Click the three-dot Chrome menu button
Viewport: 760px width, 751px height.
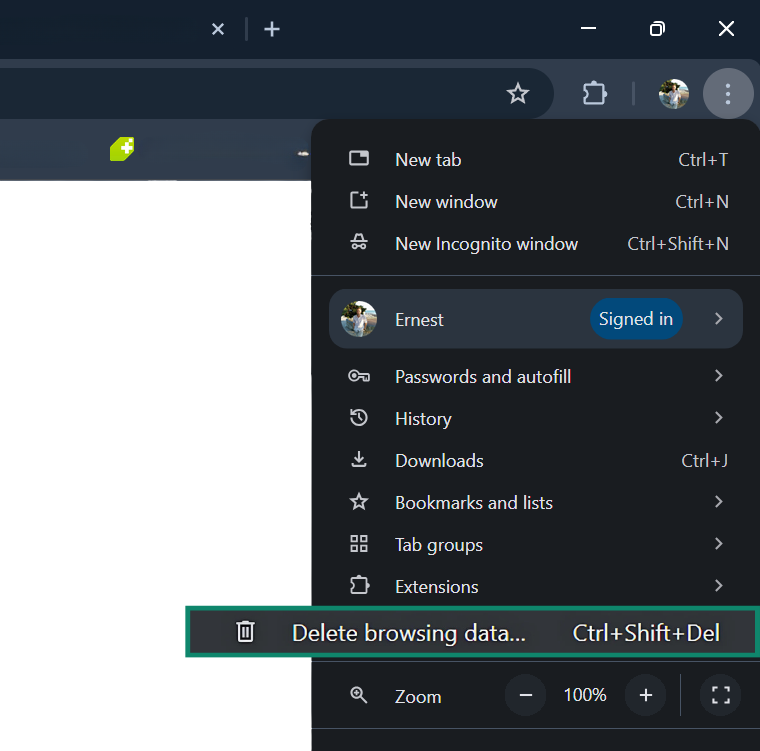(x=727, y=94)
